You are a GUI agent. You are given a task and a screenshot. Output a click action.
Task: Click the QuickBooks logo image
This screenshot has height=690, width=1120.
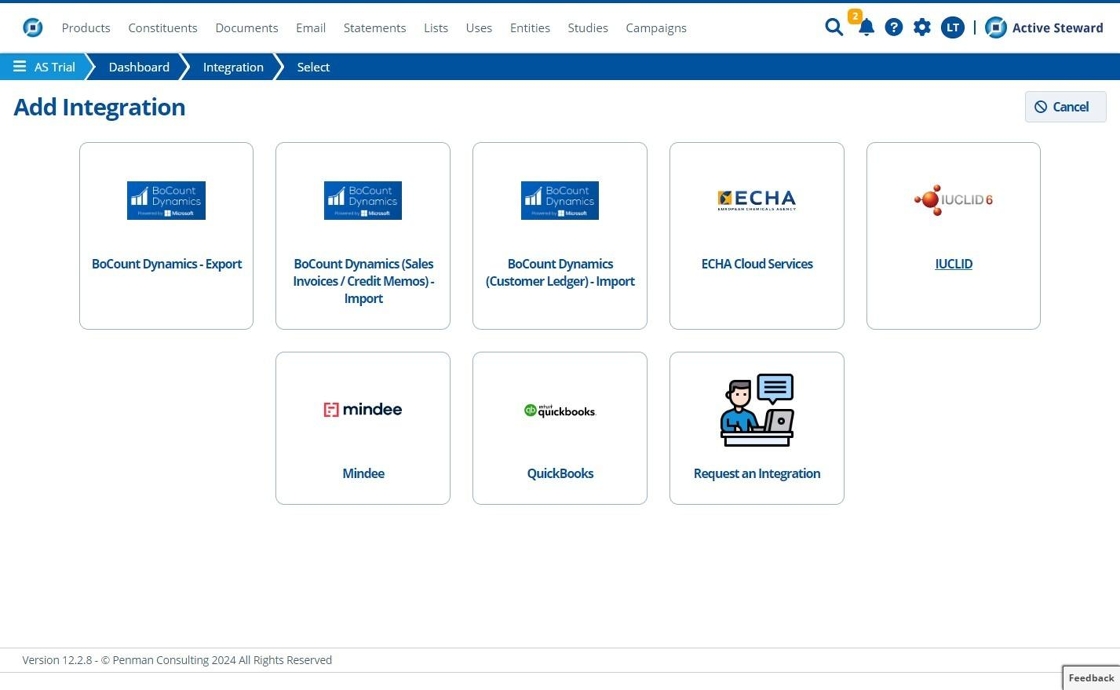[x=560, y=410]
